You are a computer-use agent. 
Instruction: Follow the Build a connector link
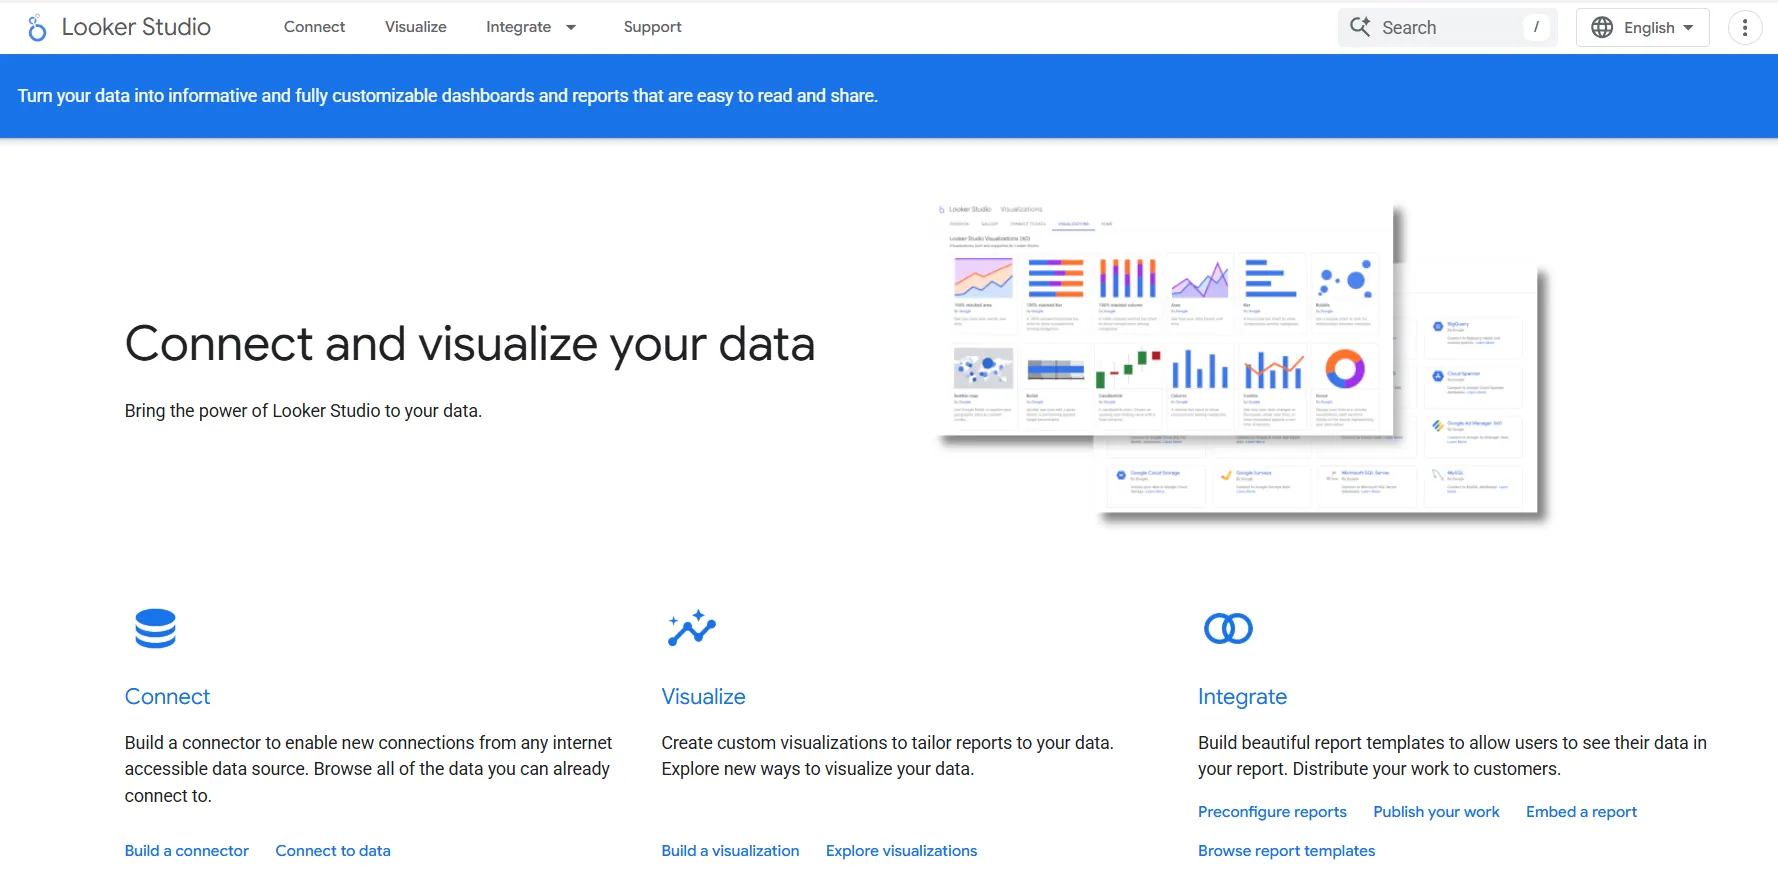point(187,851)
